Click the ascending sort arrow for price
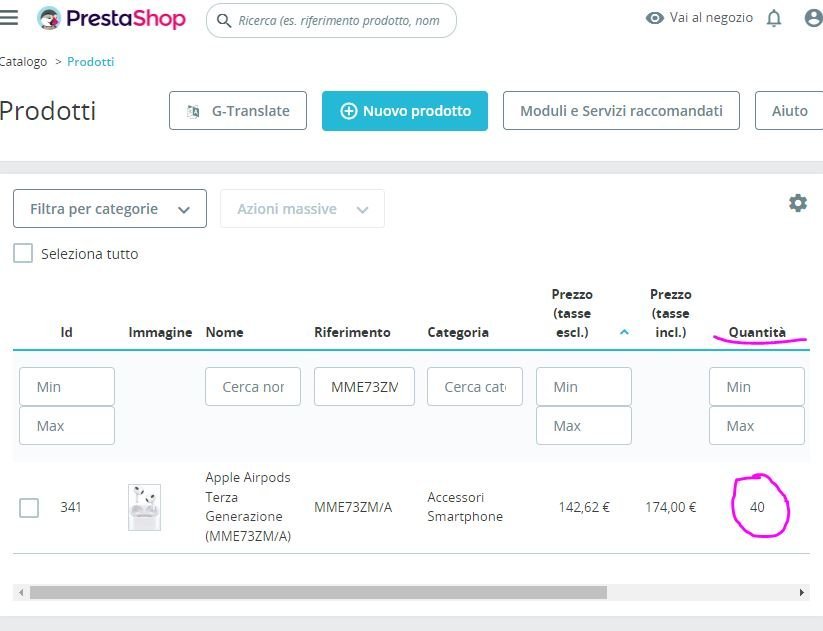Image resolution: width=823 pixels, height=631 pixels. [x=624, y=332]
